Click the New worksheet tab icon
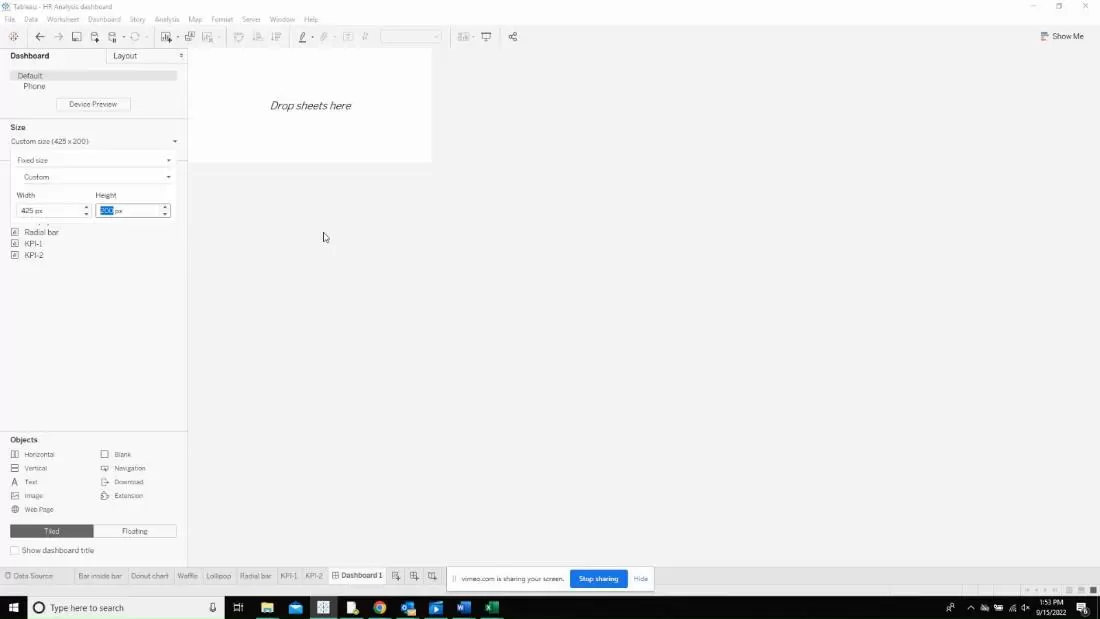 point(396,575)
